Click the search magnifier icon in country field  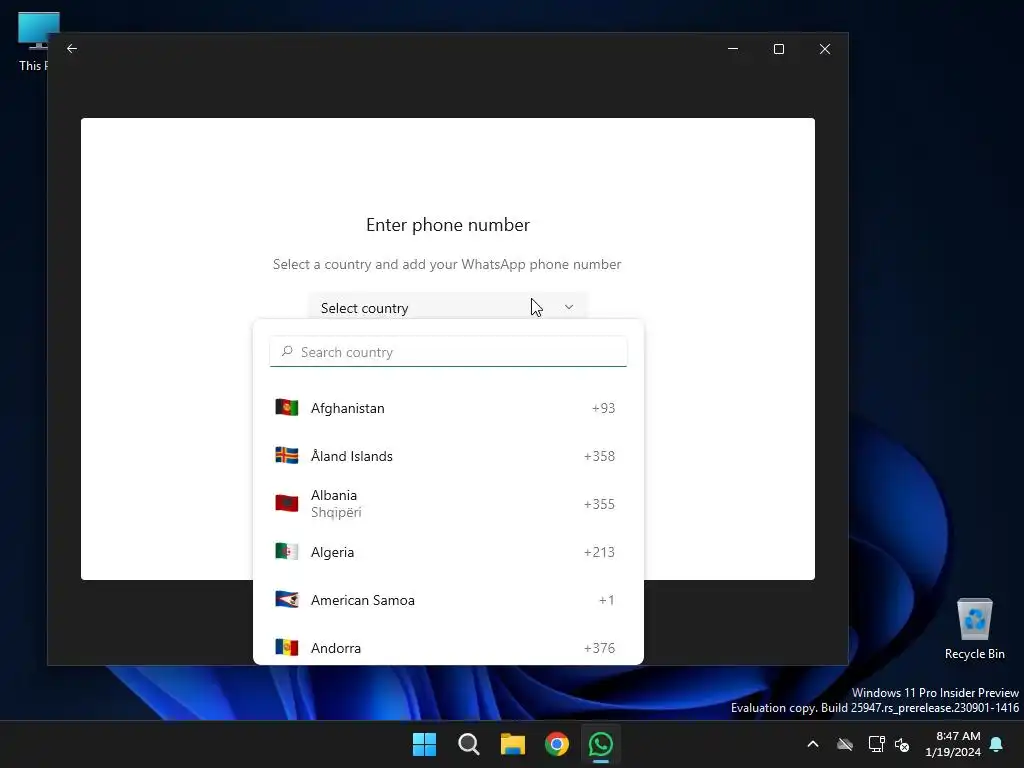click(287, 351)
